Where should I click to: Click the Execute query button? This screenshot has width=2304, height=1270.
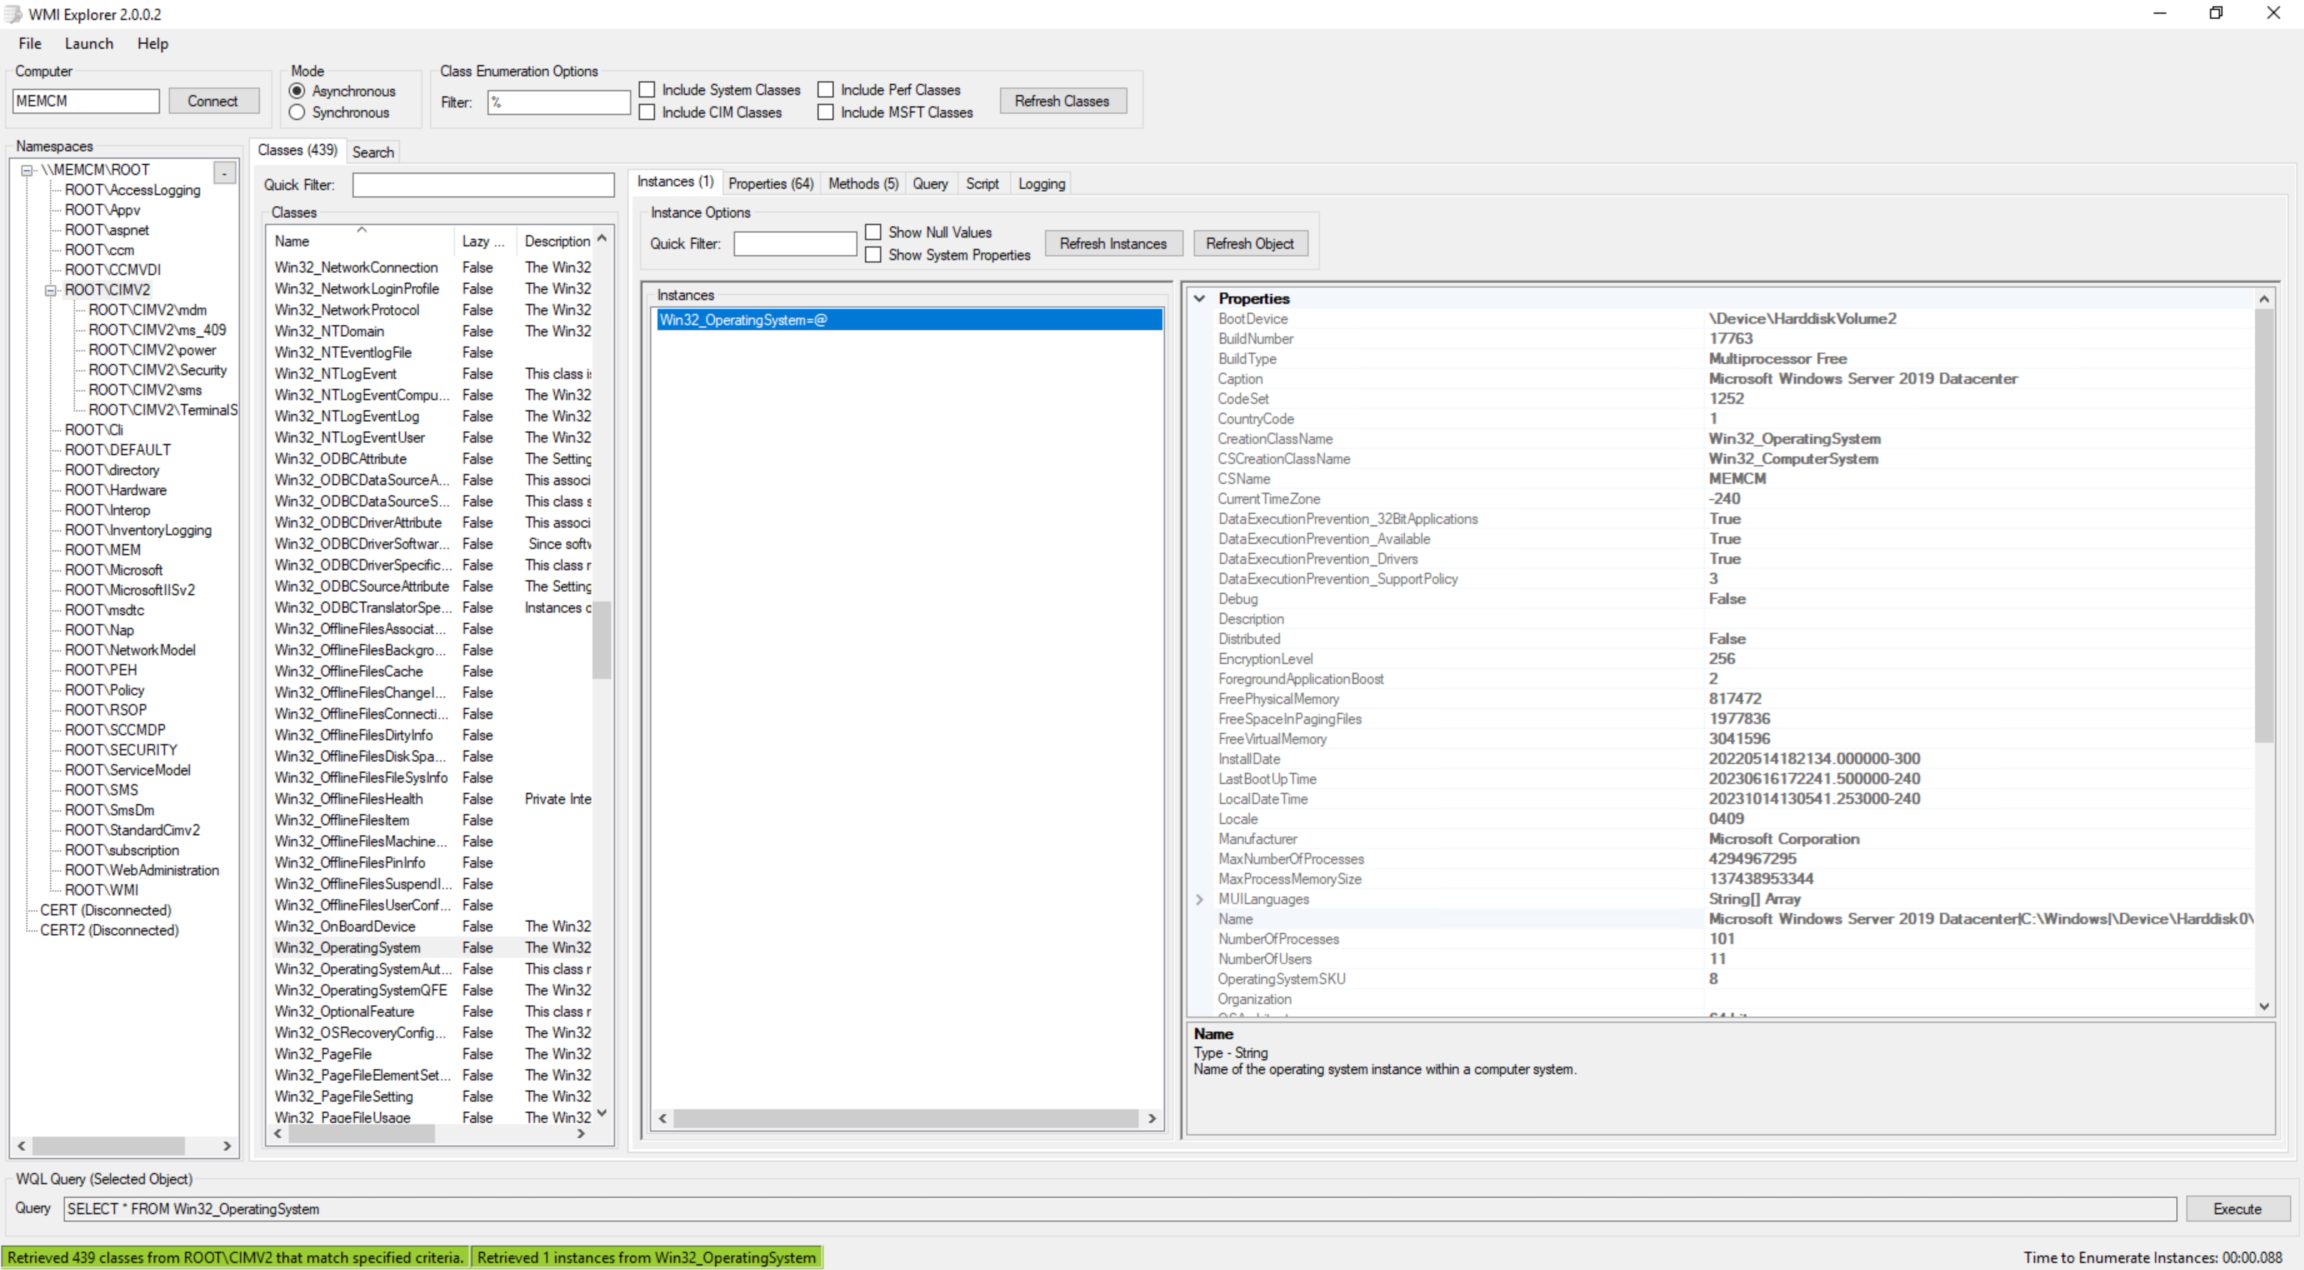pos(2237,1209)
